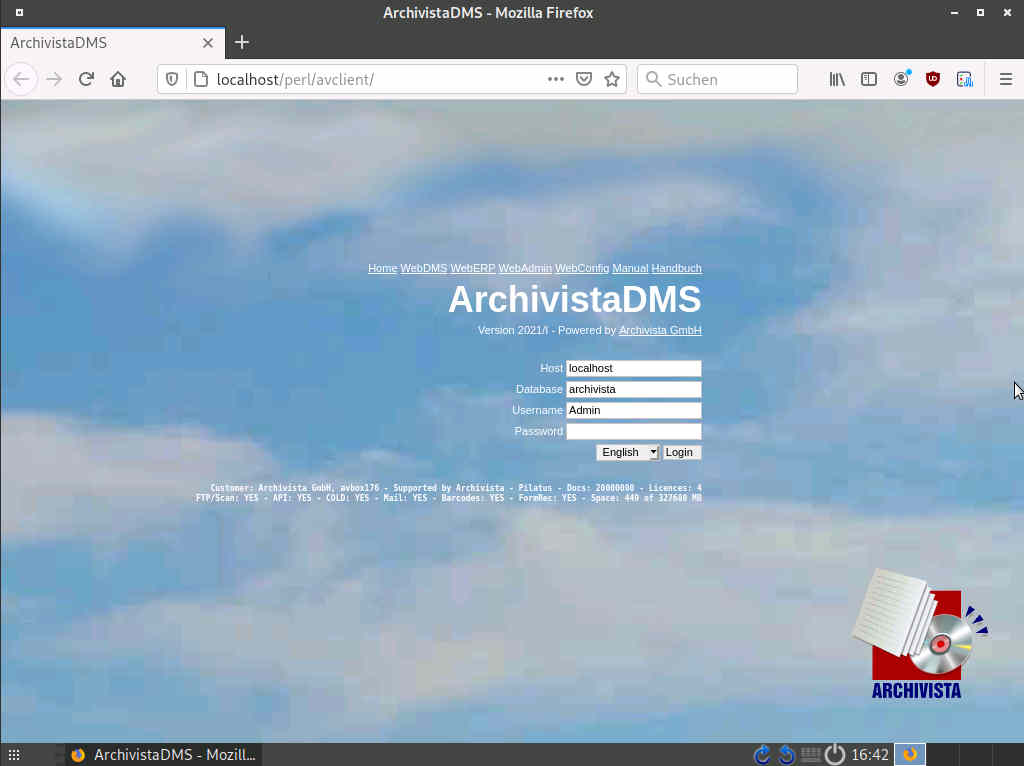Click the power button in taskbar
The width and height of the screenshot is (1024, 766).
(835, 755)
